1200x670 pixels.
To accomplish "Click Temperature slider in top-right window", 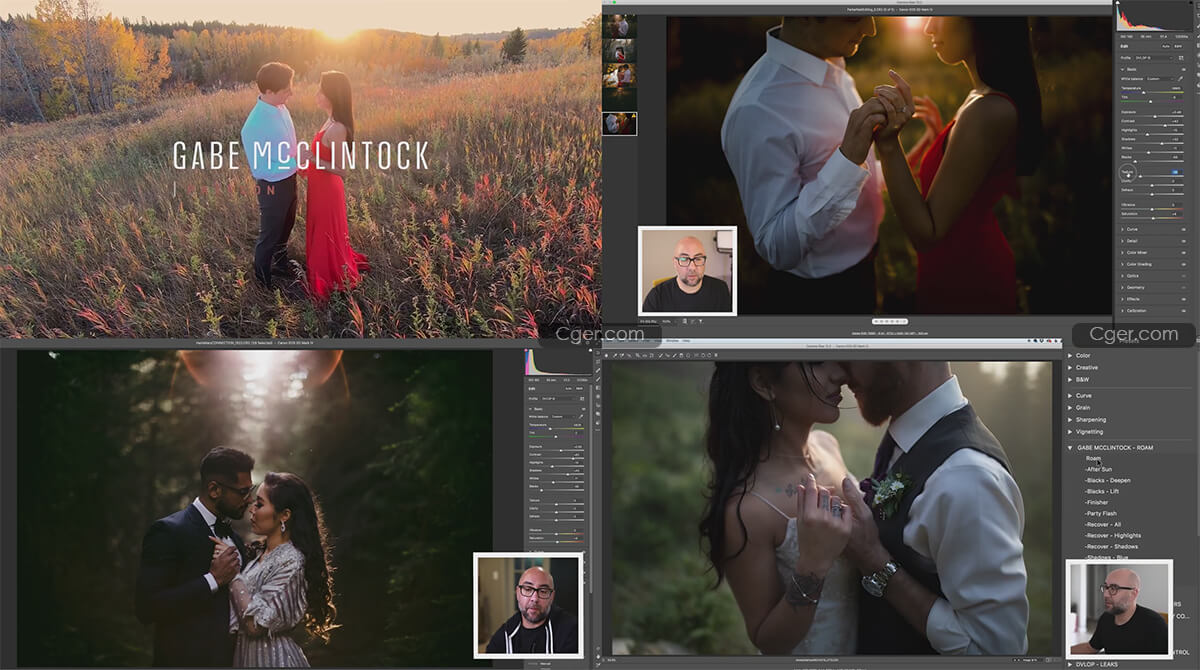I will coord(1152,93).
